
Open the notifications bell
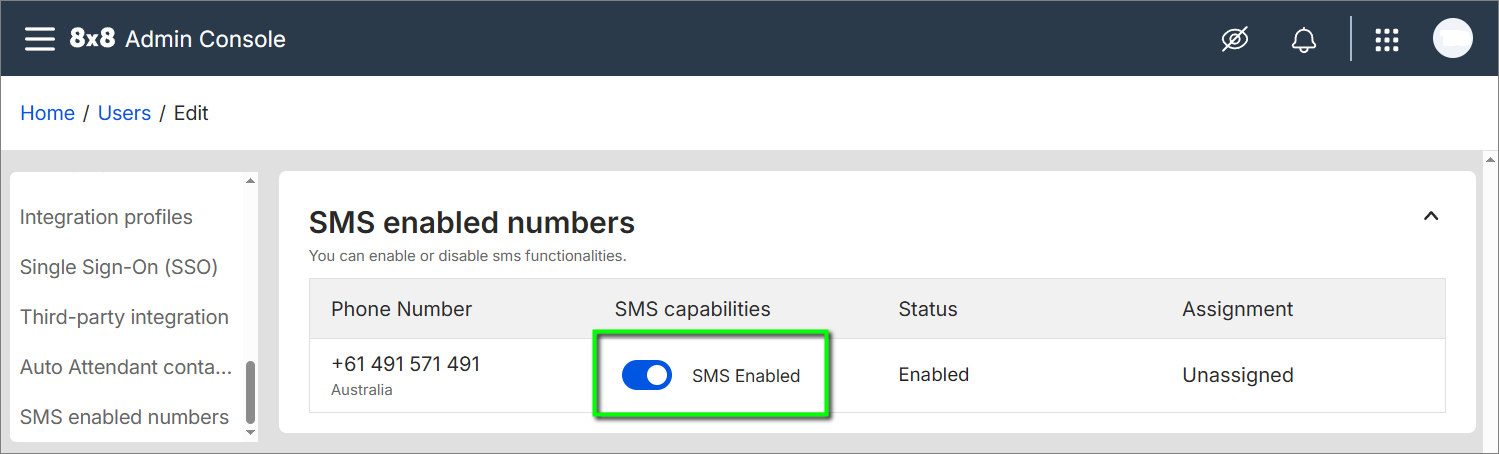click(x=1303, y=40)
